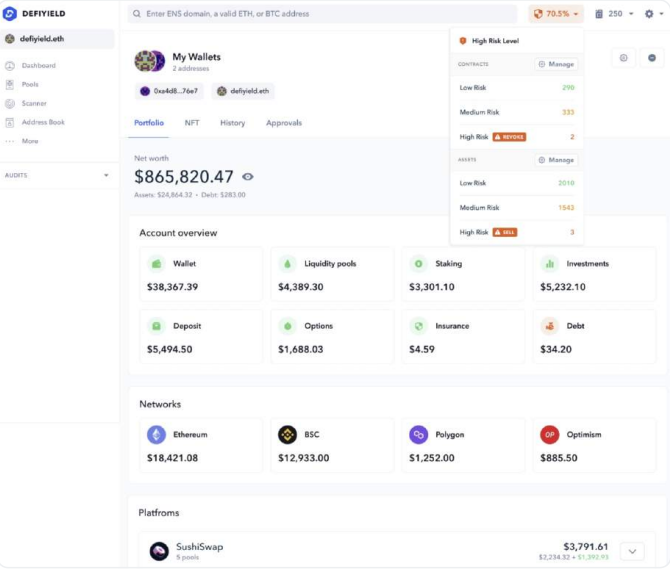Expand the SushiSwap platform row
Viewport: 670px width, 570px height.
pos(631,551)
